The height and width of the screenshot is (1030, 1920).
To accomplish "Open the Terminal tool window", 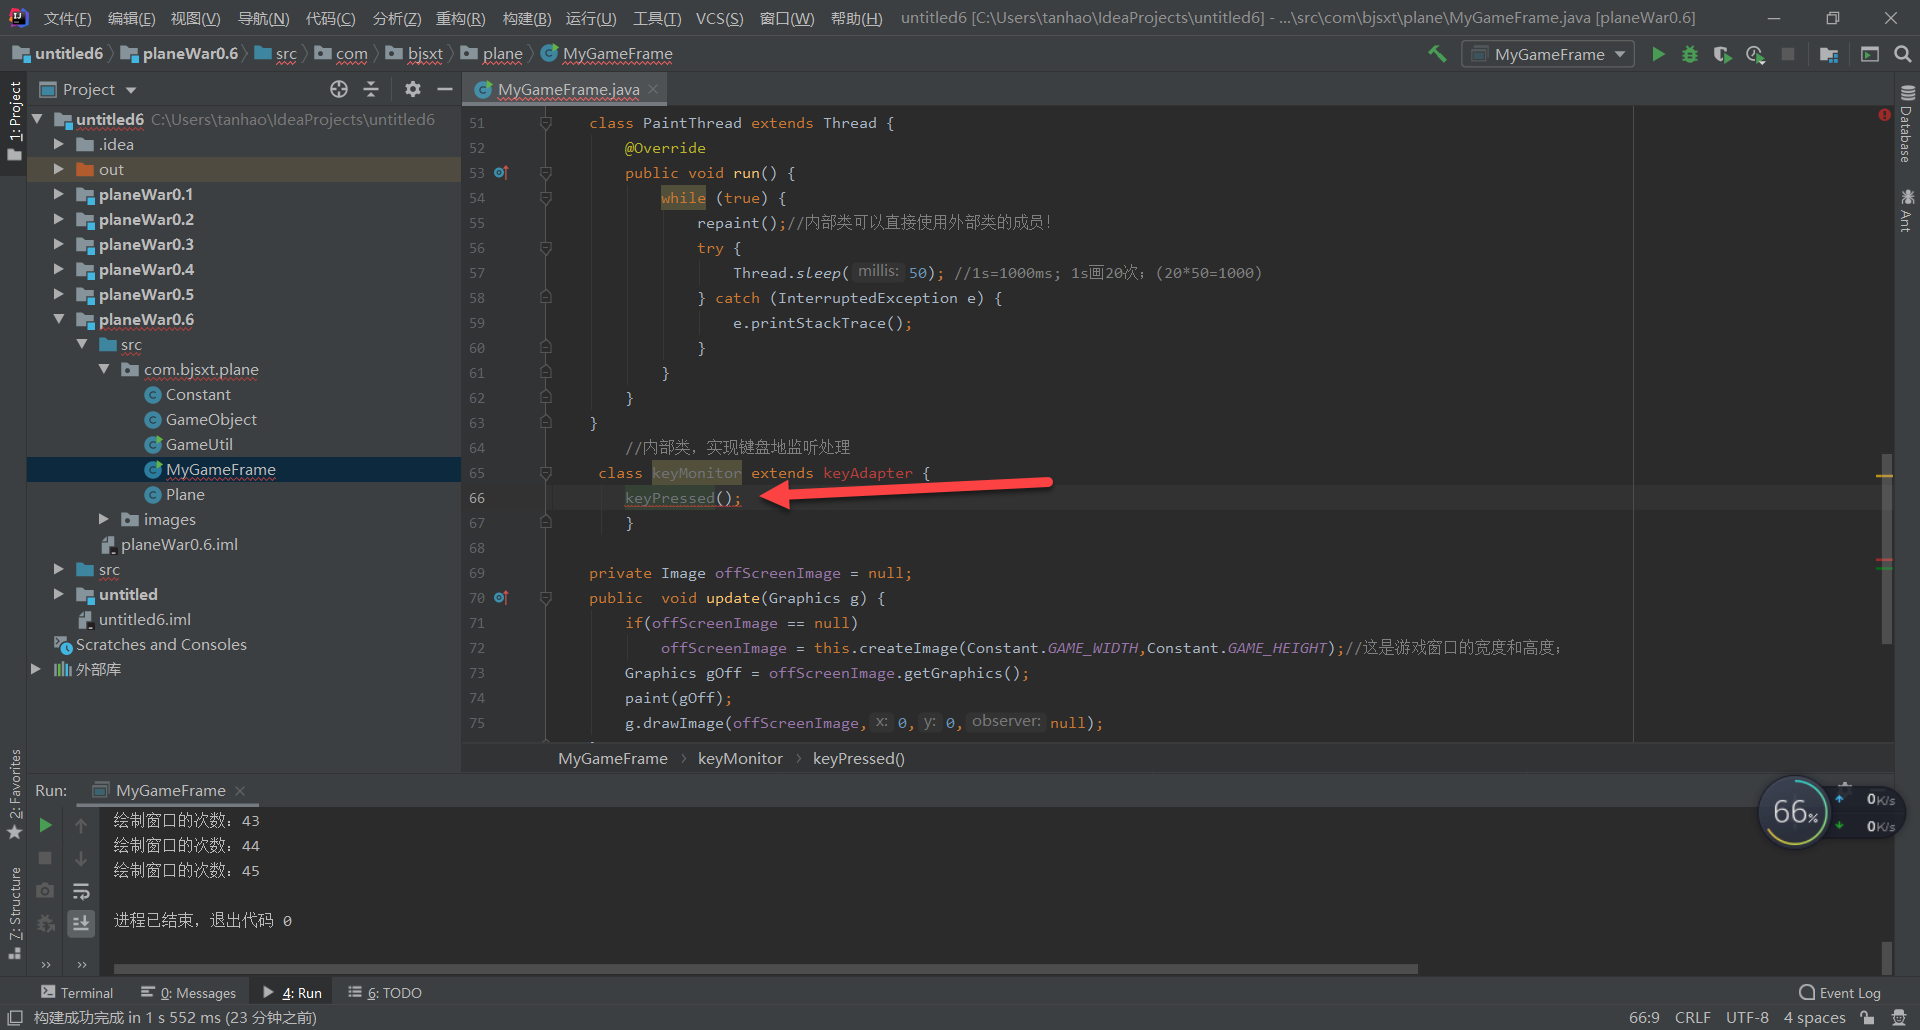I will (x=77, y=992).
